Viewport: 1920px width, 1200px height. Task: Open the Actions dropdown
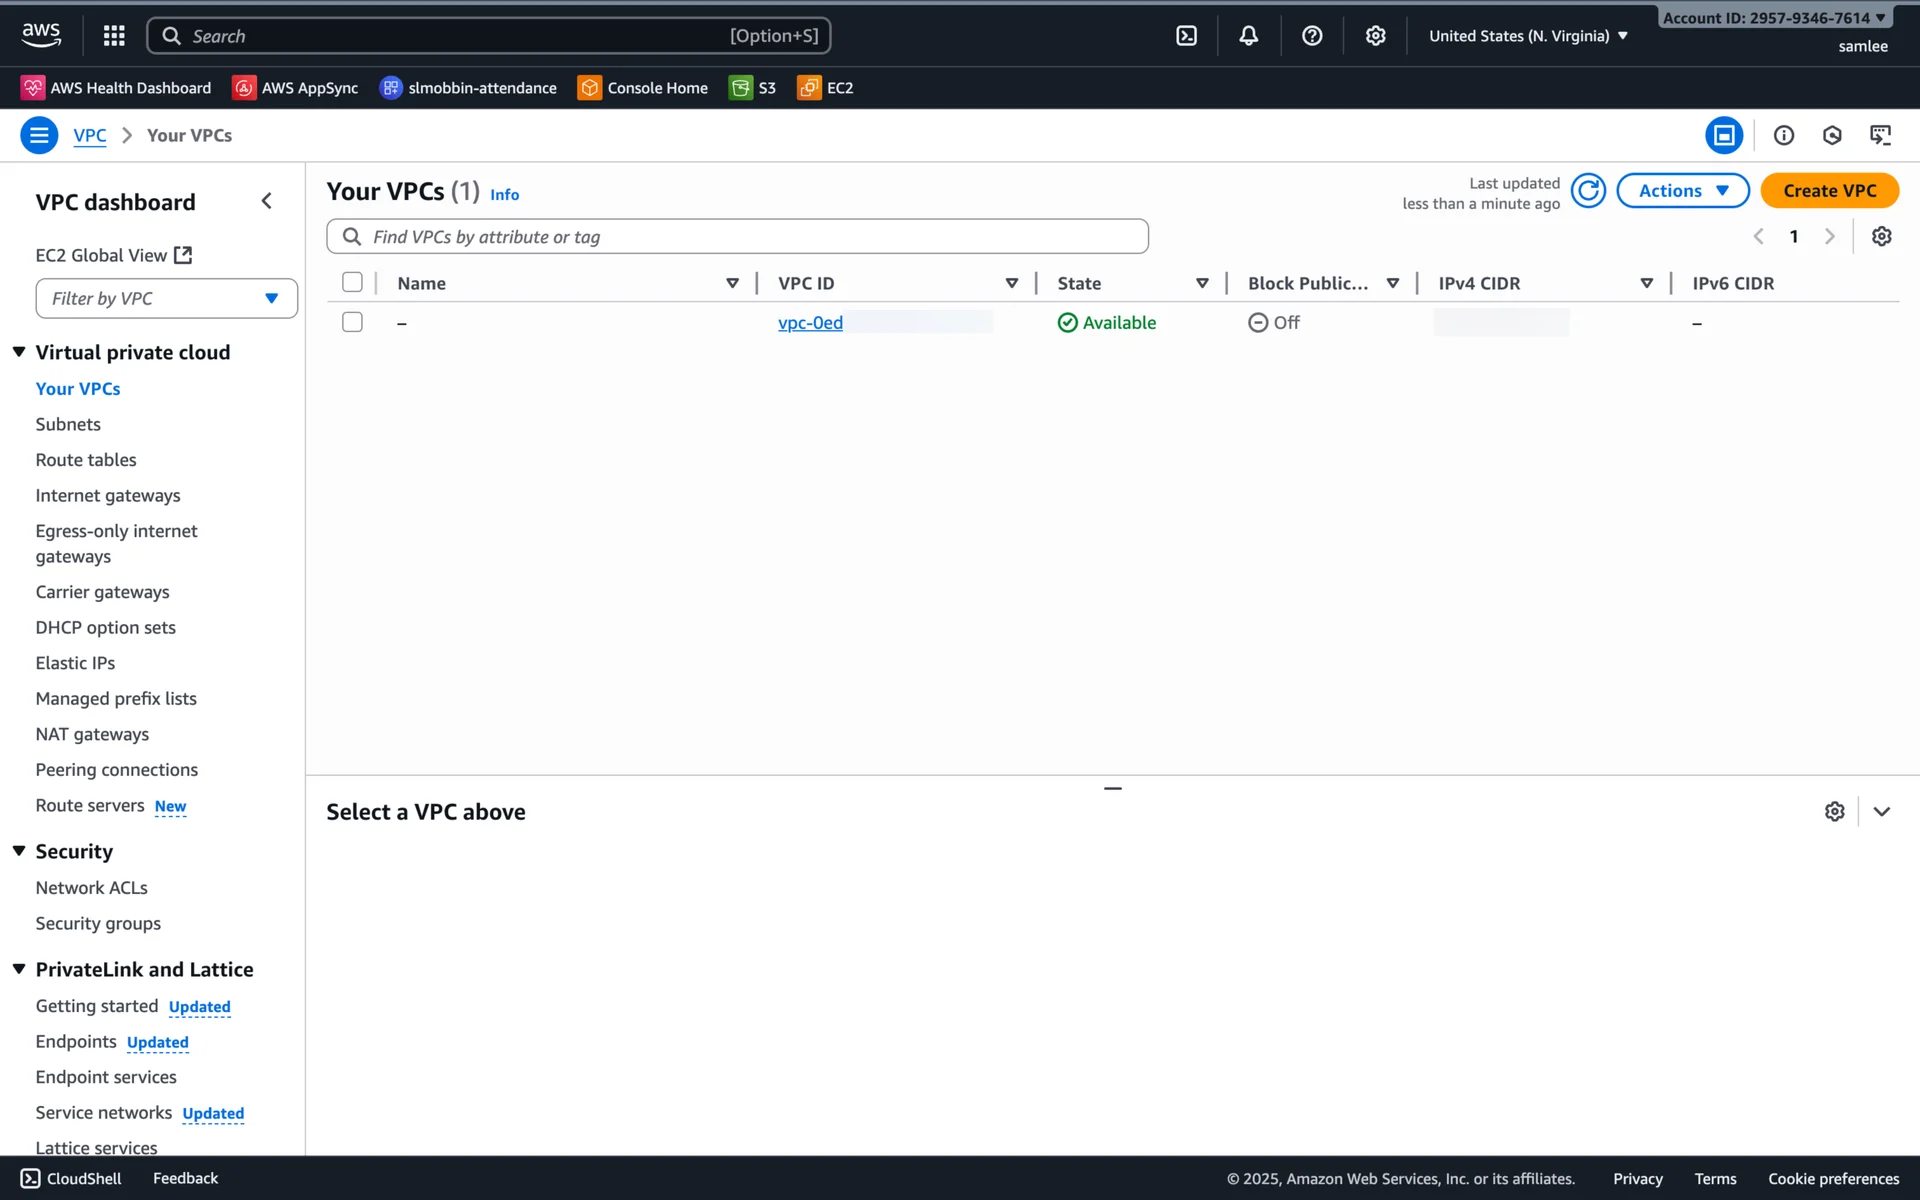(1682, 191)
